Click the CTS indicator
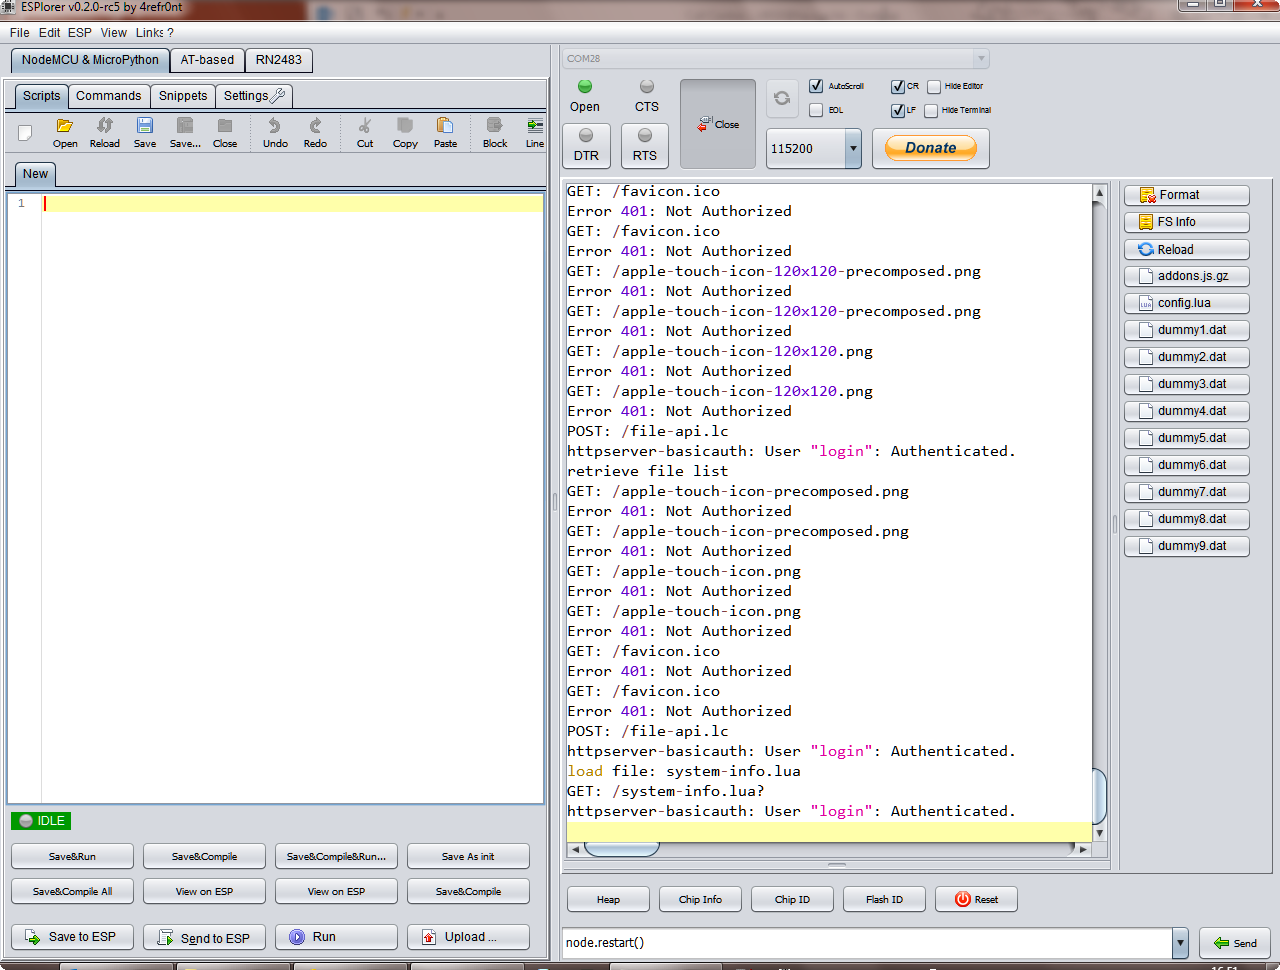This screenshot has height=970, width=1280. coord(647,96)
